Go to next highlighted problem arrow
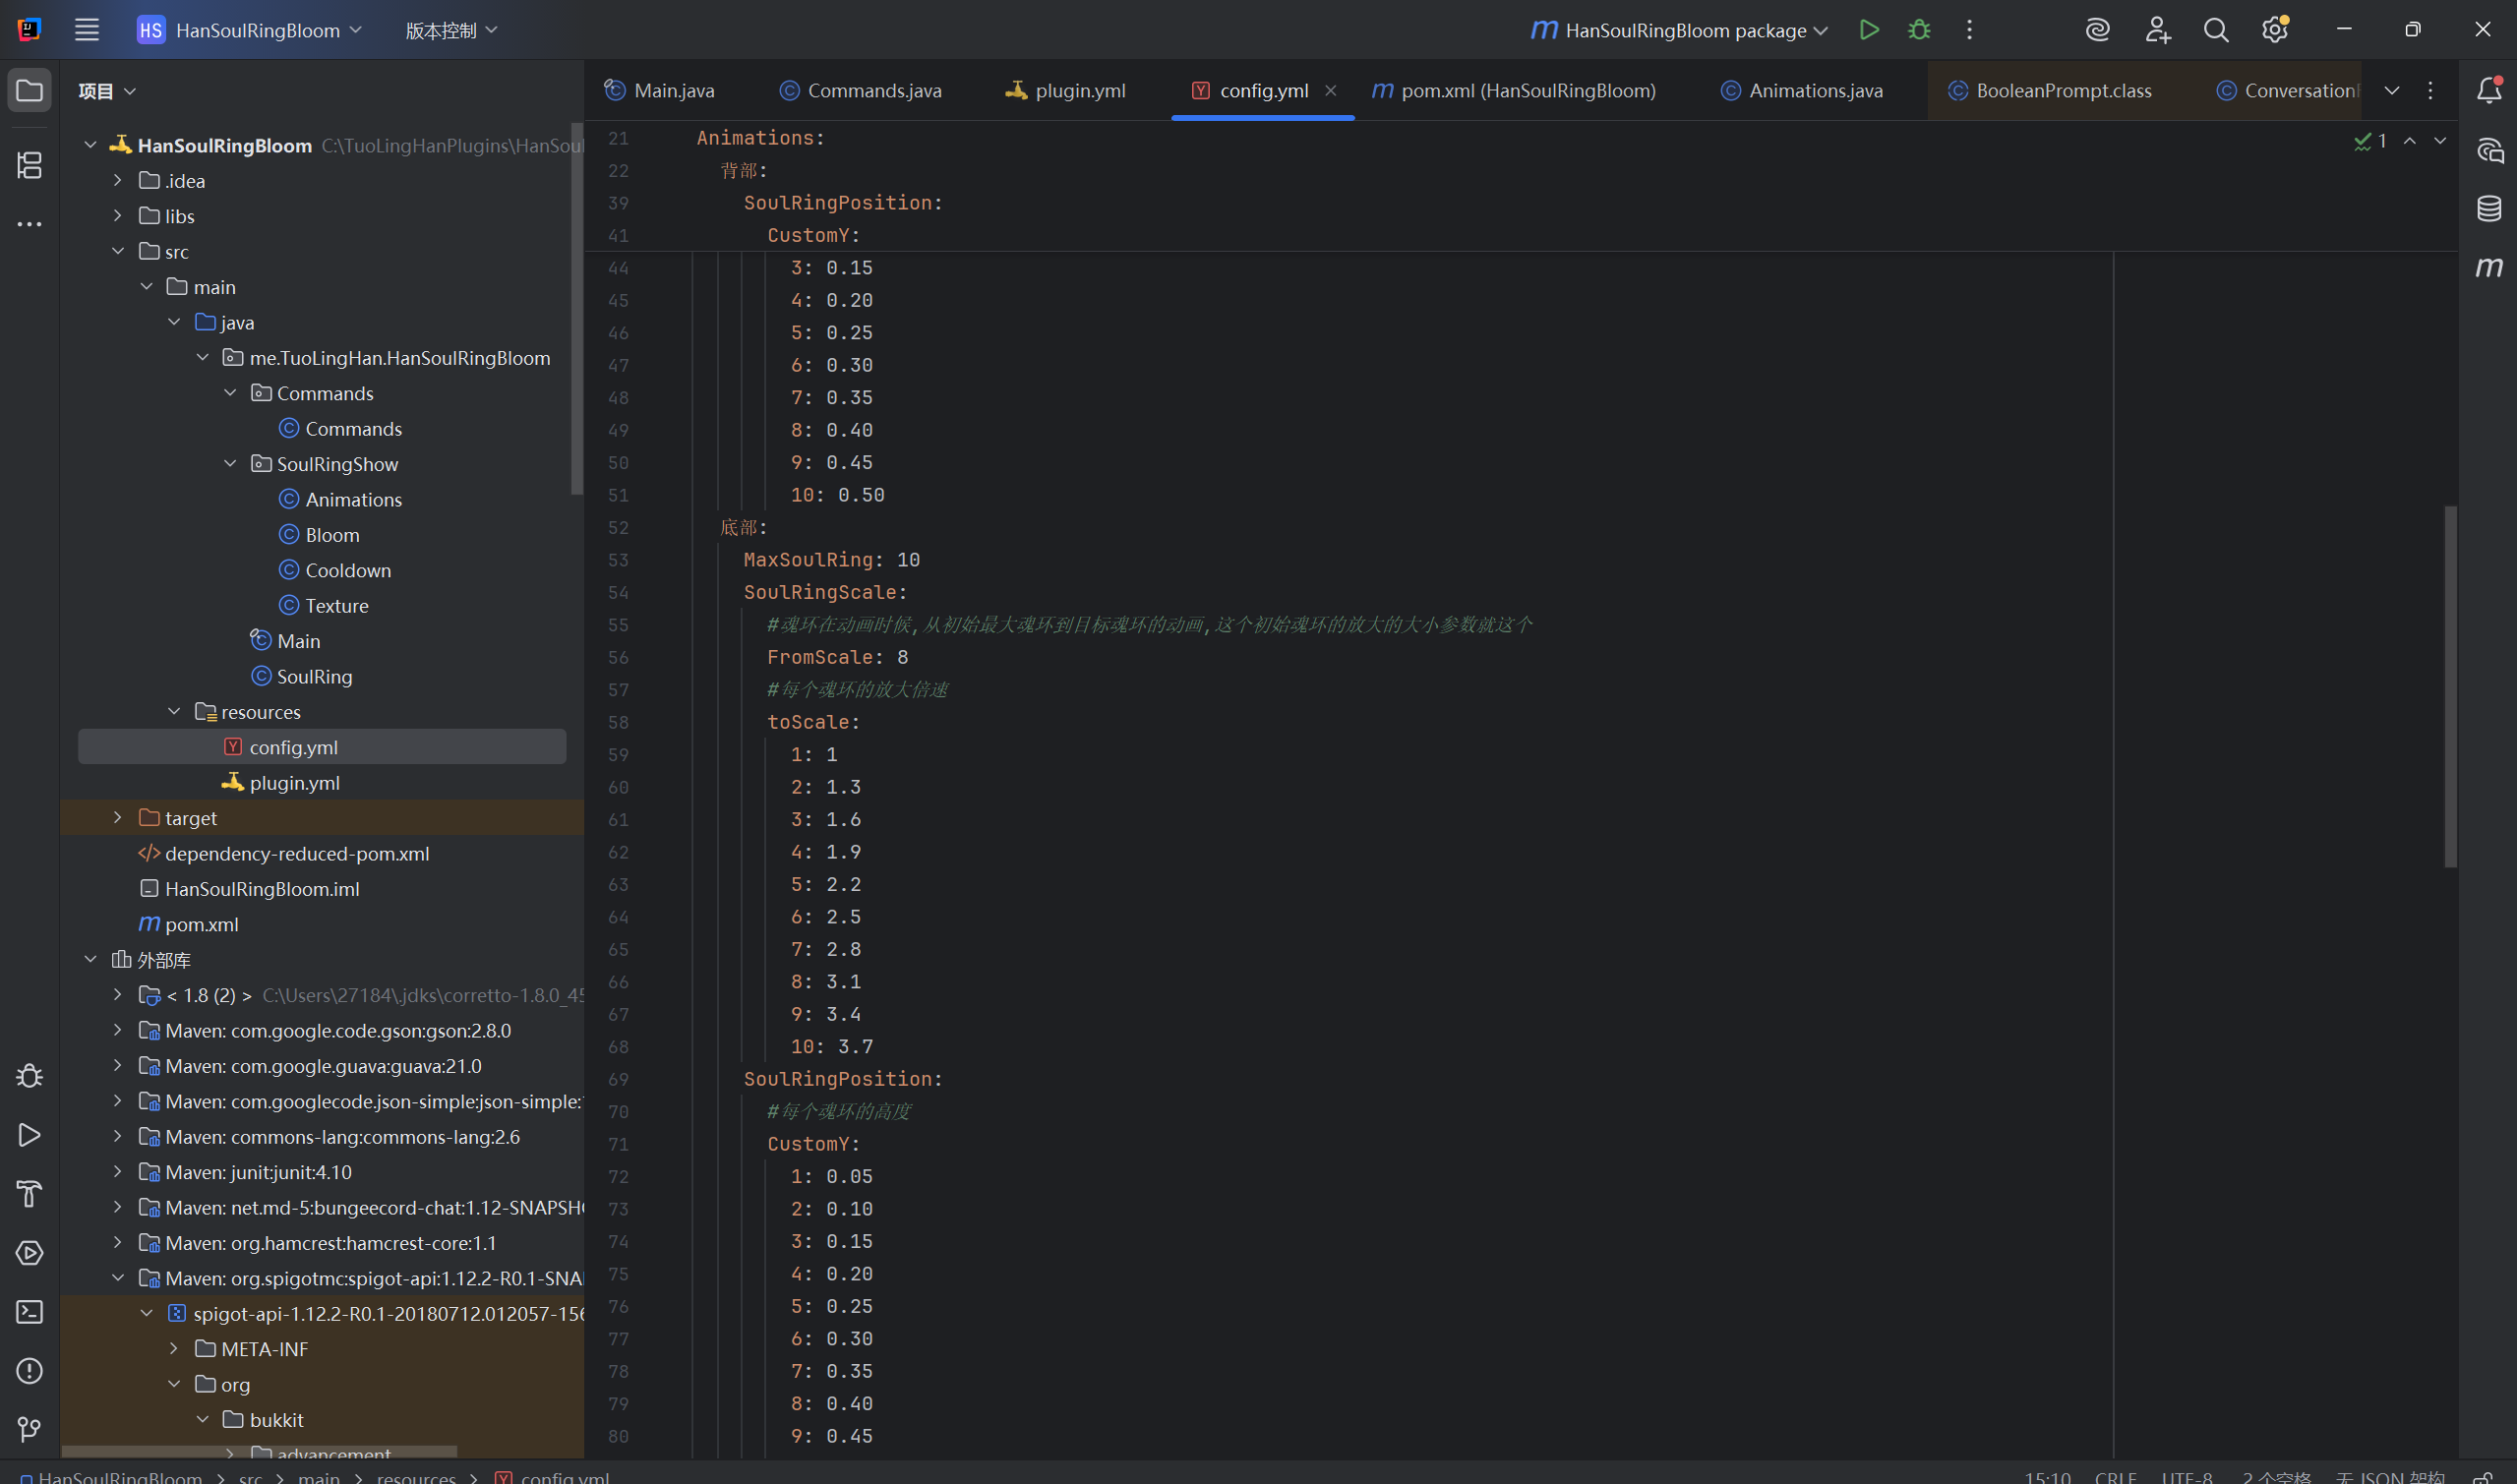 2440,141
